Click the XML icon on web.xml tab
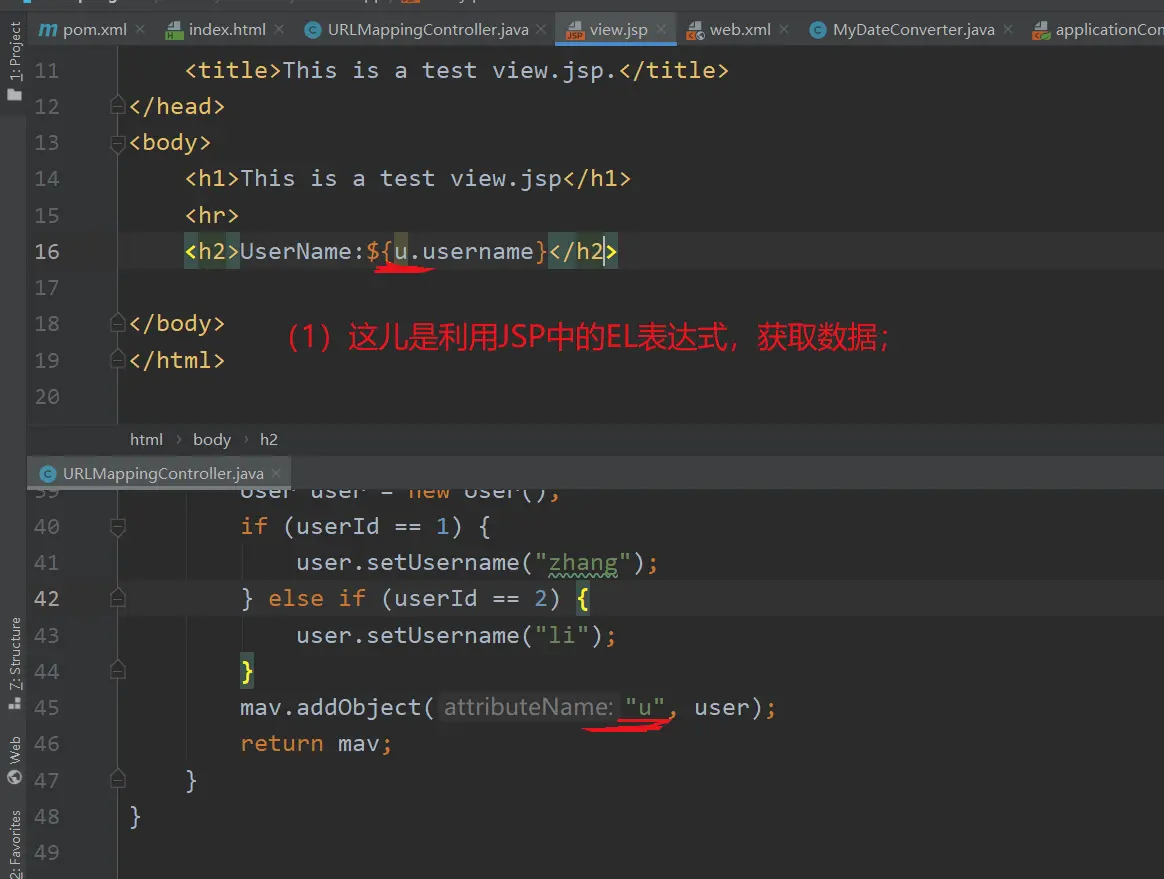Screen dimensions: 1164x879 696,30
